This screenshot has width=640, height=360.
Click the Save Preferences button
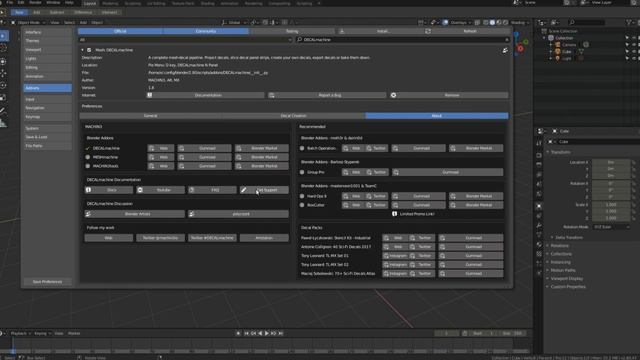pyautogui.click(x=47, y=282)
